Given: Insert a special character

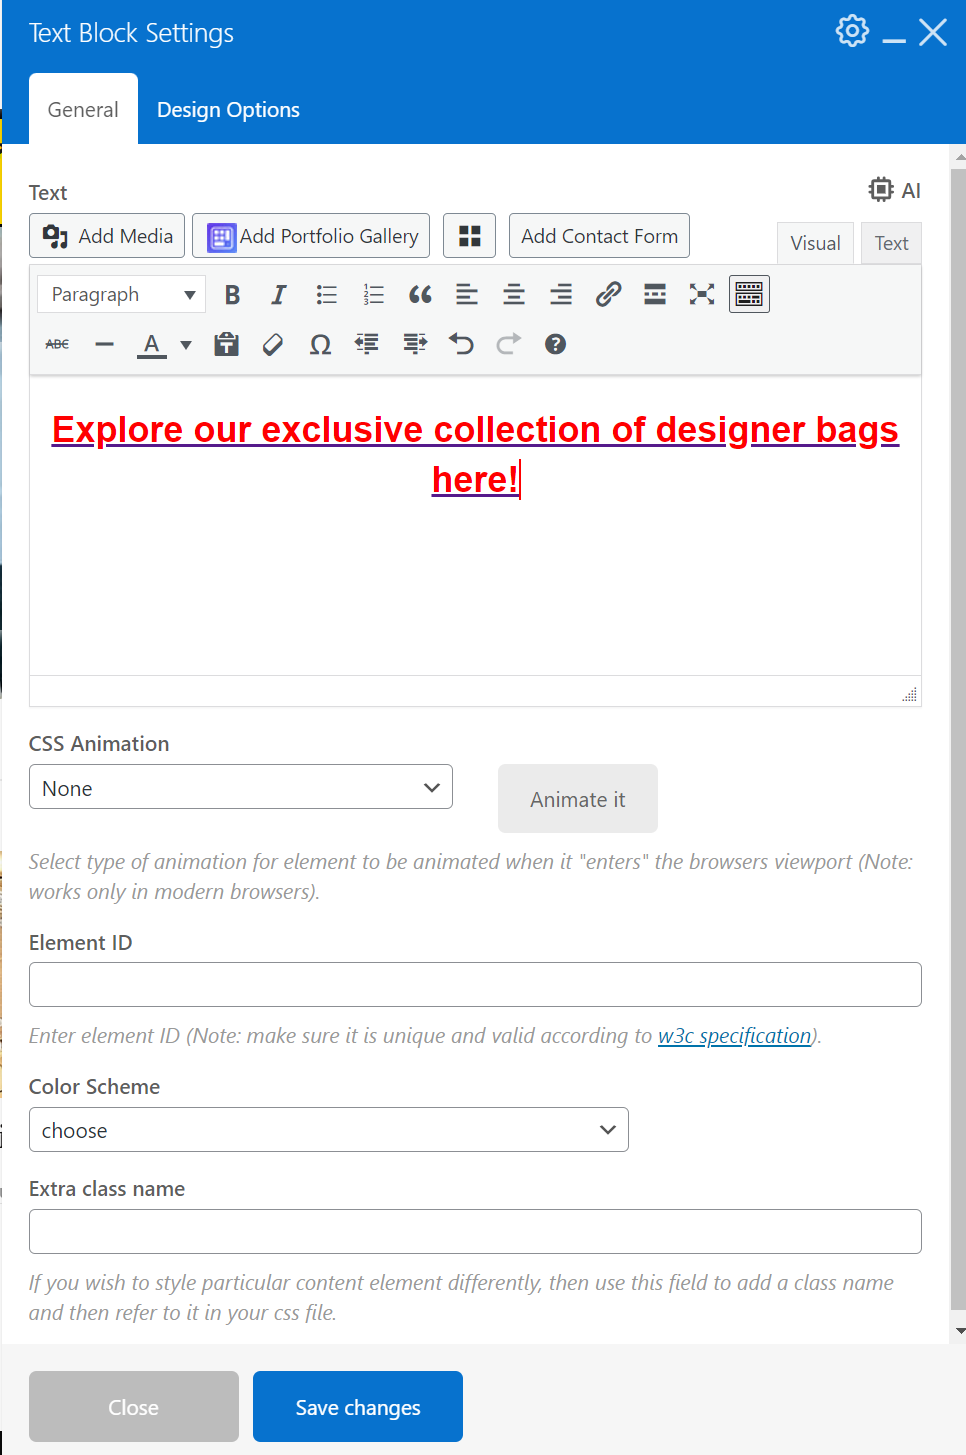Looking at the screenshot, I should tap(319, 344).
